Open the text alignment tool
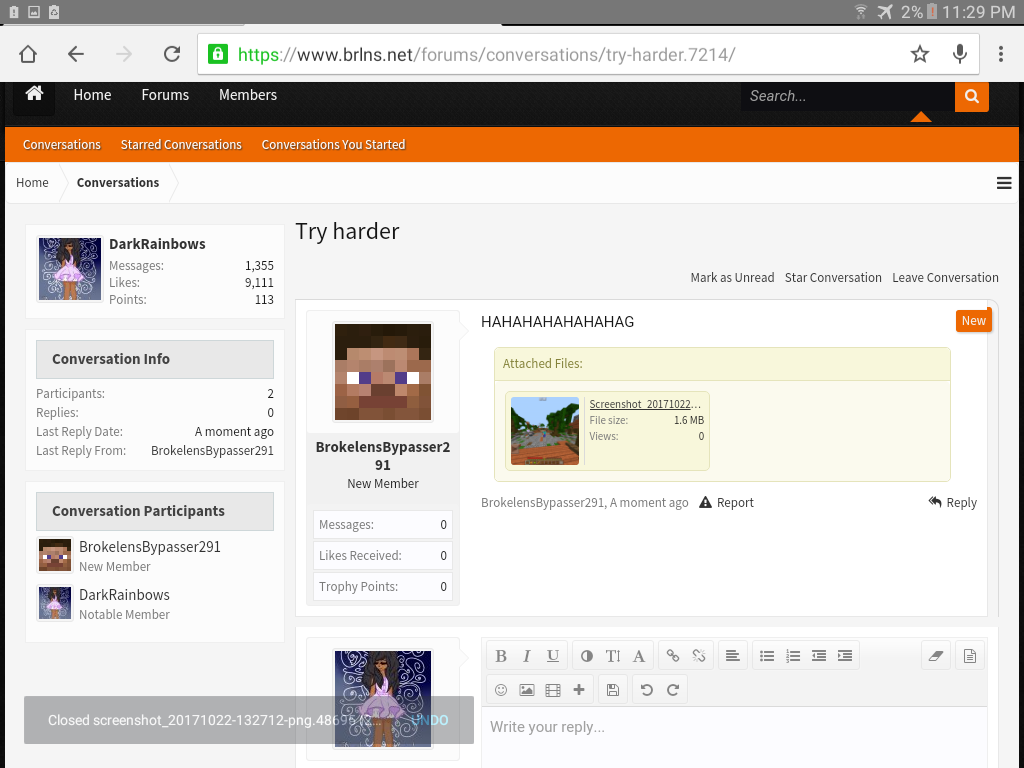Screen dimensions: 1024x768 733,656
